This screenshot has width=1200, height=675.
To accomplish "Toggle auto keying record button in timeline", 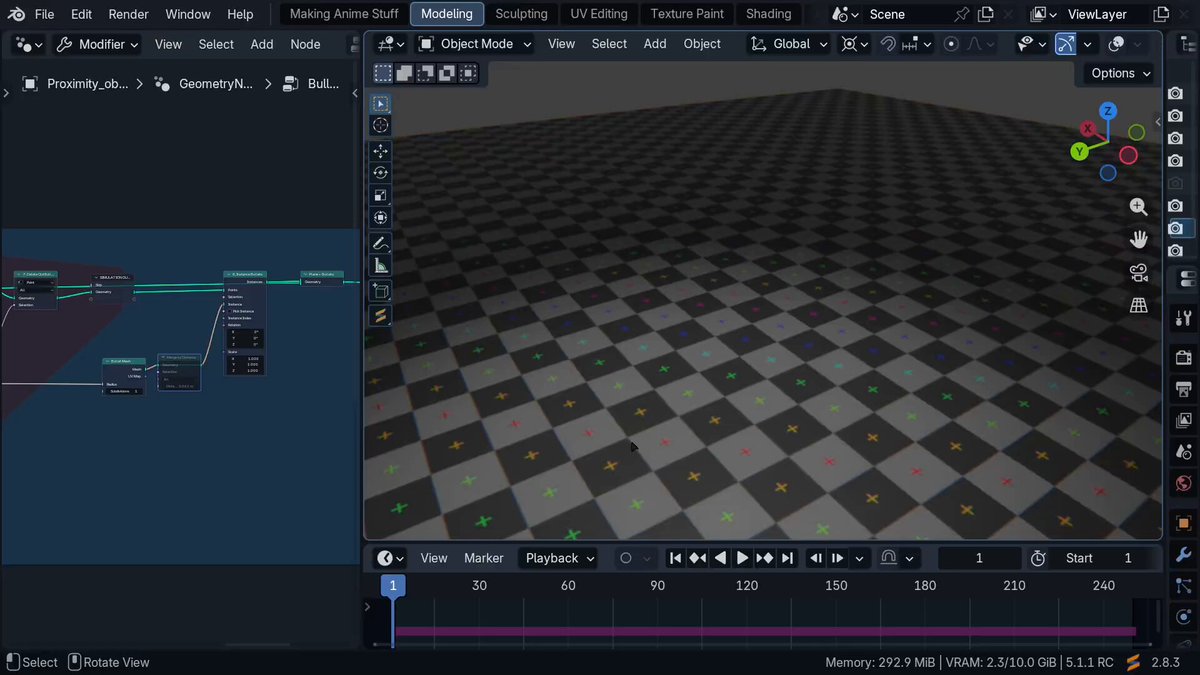I will click(626, 558).
